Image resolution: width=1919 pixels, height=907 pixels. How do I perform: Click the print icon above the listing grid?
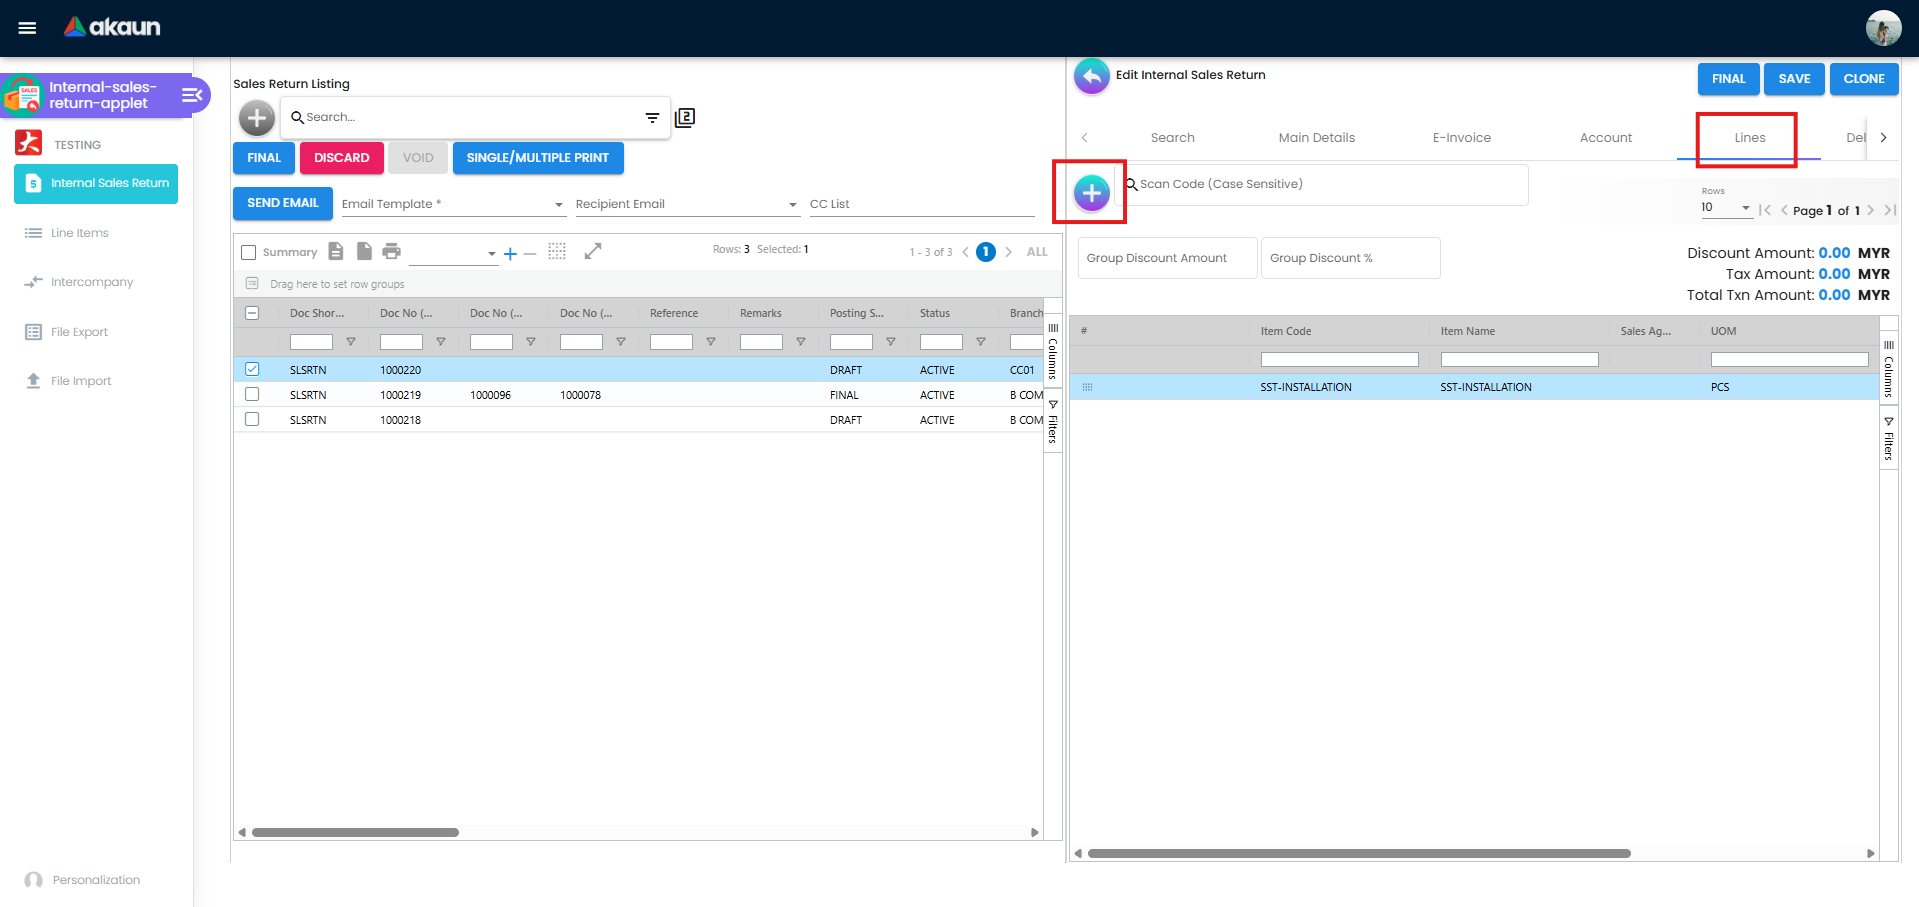(391, 251)
